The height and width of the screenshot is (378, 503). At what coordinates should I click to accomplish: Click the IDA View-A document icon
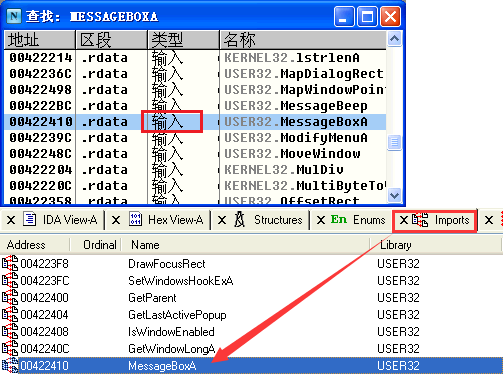click(30, 220)
